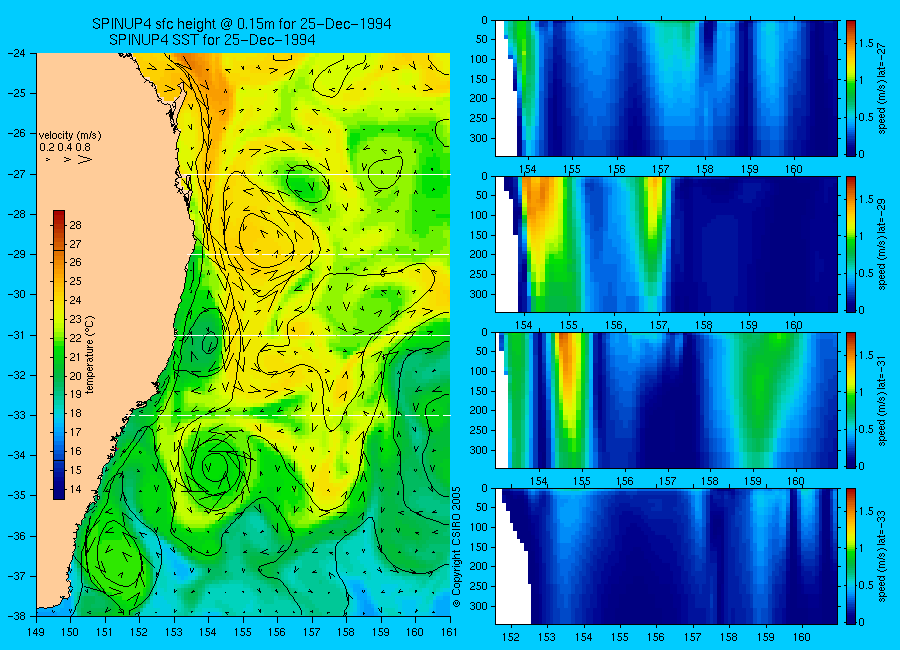This screenshot has height=650, width=900.
Task: Click the title 'SPINUP4 sfc height @ 0.15m for 25-Dec-1994'
Action: coord(242,24)
